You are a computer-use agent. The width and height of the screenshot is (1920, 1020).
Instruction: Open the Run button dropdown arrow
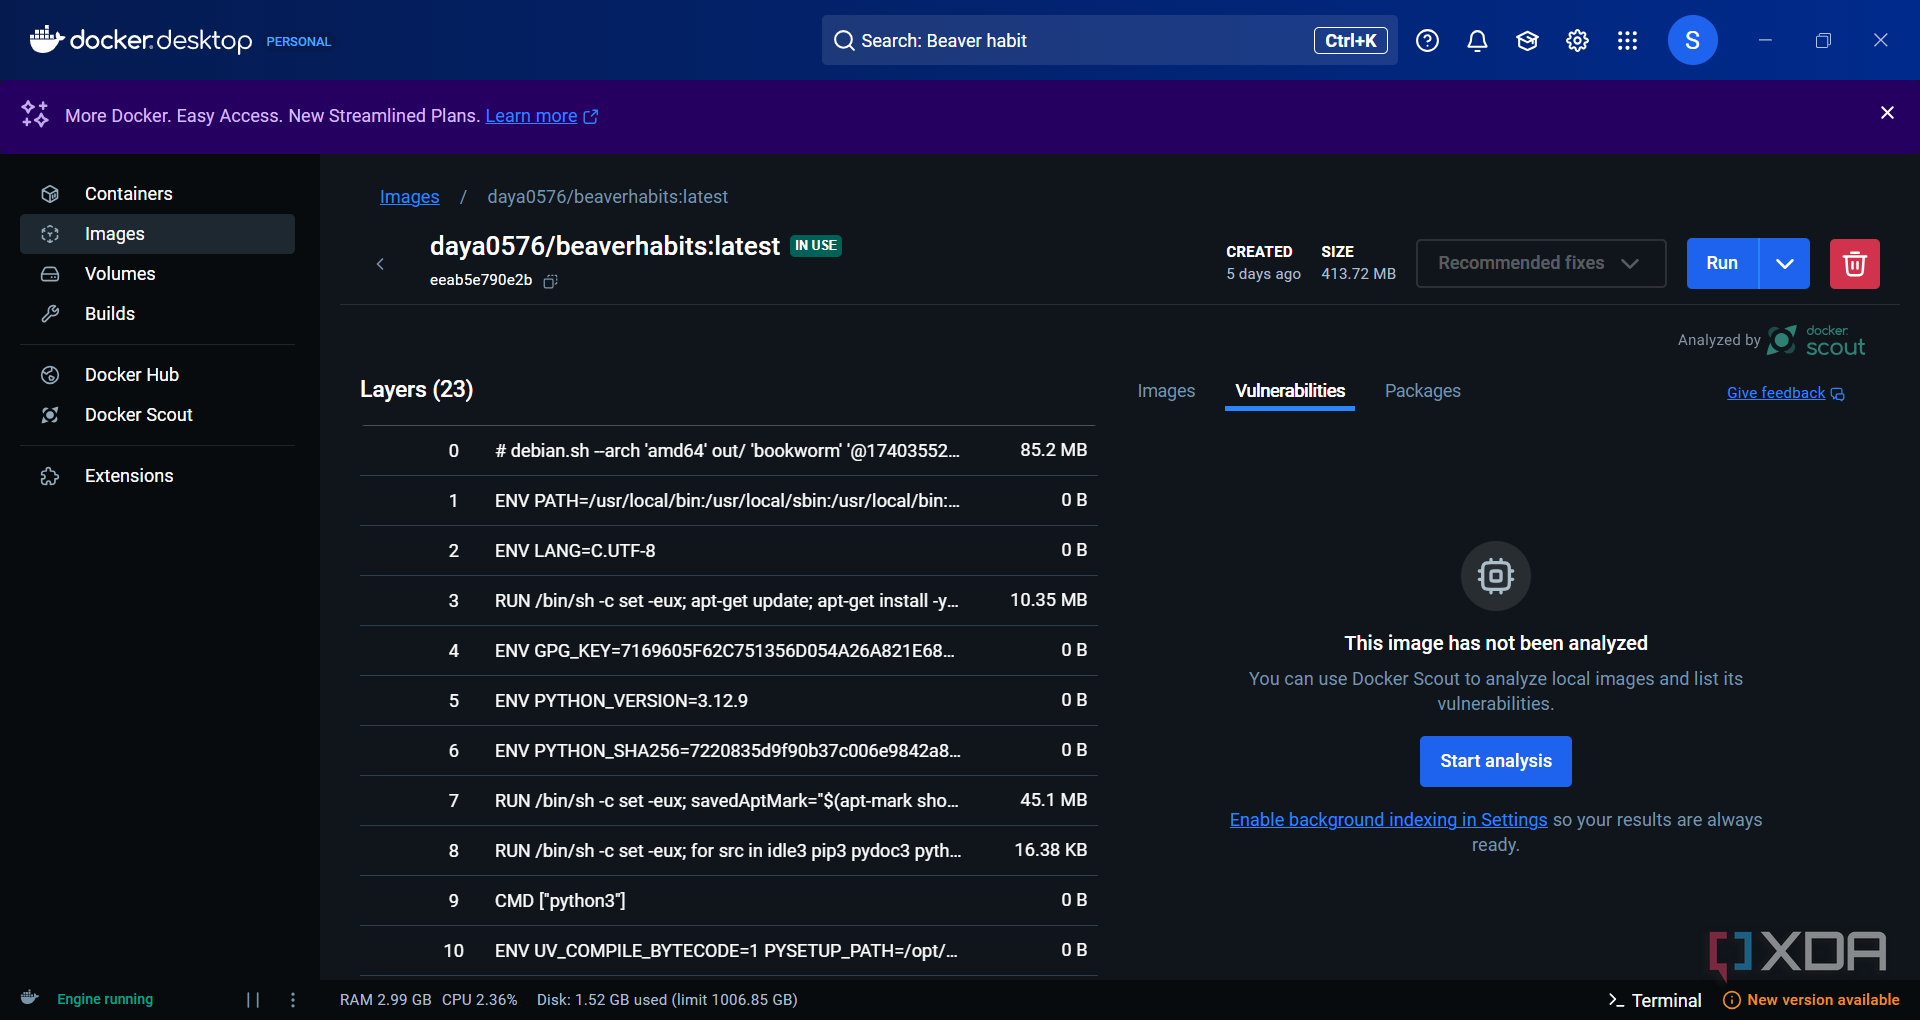pos(1785,264)
